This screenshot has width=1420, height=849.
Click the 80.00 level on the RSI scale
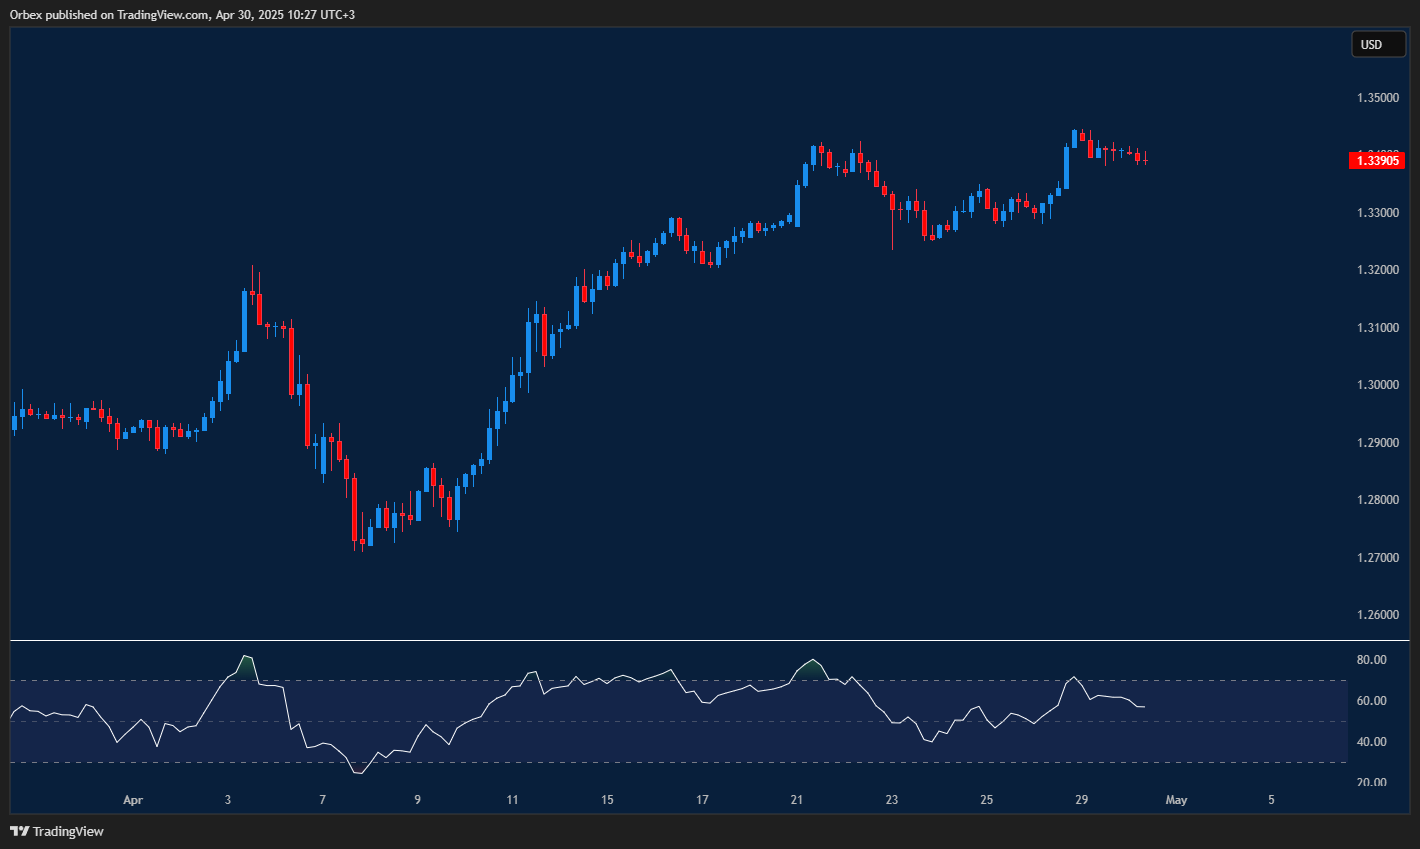pos(1372,659)
